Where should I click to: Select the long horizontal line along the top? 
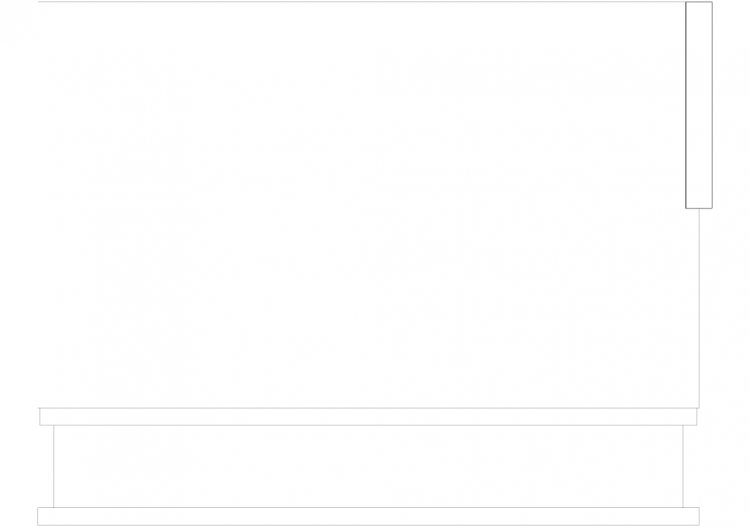tap(362, 2)
